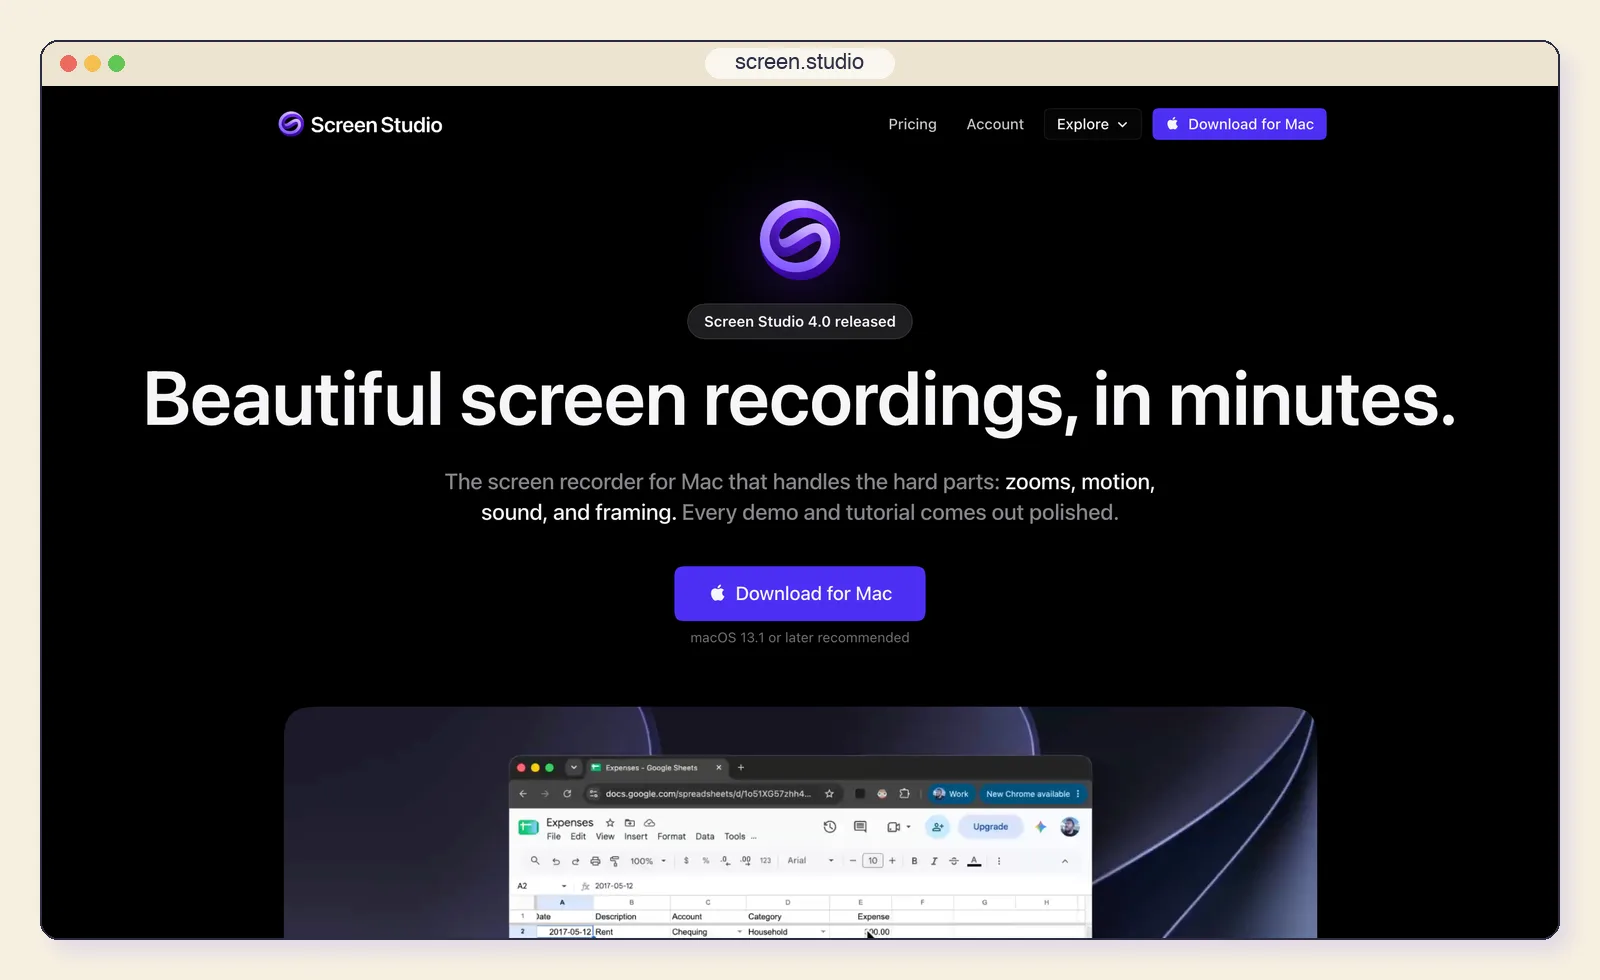Select cell containing Rent in demo spreadsheet
1600x980 pixels.
point(631,932)
